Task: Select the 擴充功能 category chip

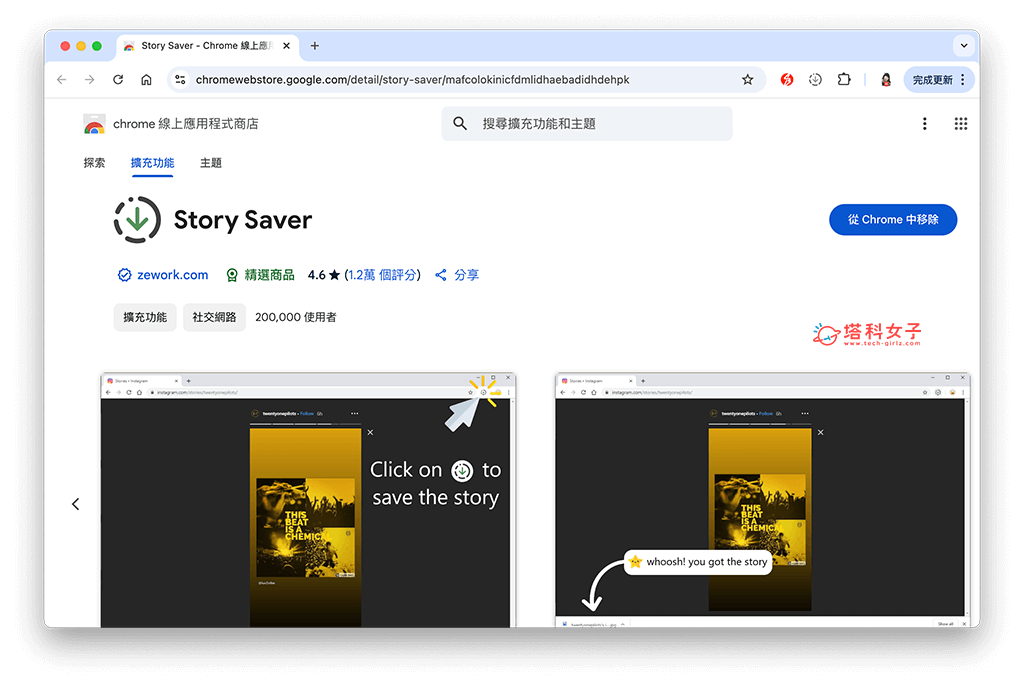Action: click(x=145, y=317)
